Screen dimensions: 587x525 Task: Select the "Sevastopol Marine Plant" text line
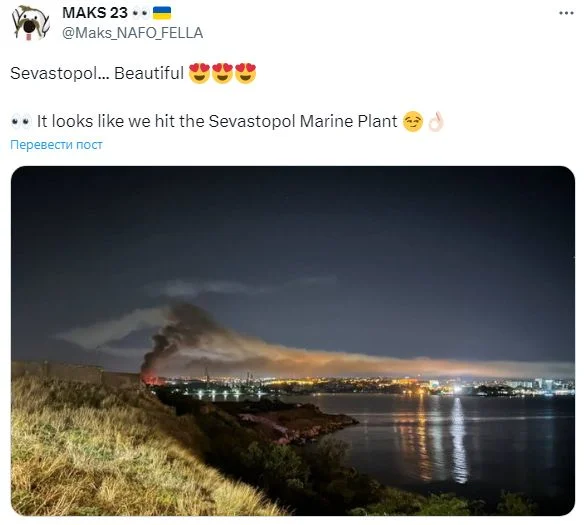point(303,122)
